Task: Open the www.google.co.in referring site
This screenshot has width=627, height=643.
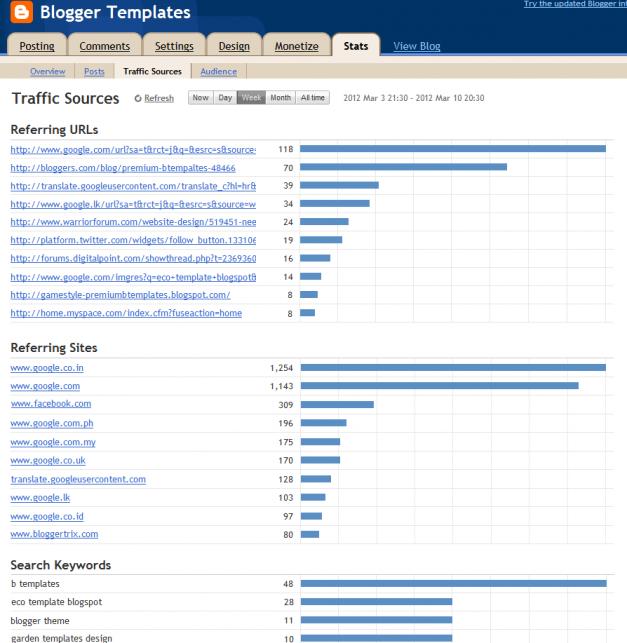Action: tap(47, 368)
